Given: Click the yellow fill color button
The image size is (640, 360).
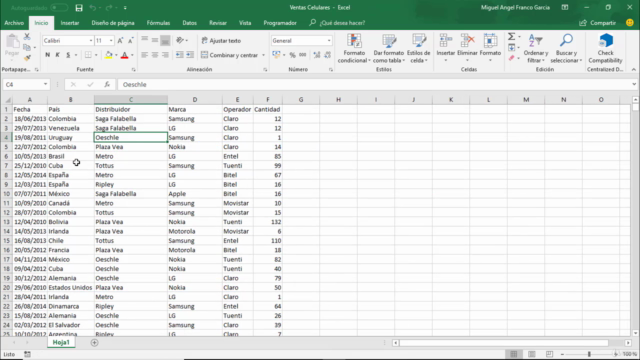Looking at the screenshot, I should tap(109, 55).
